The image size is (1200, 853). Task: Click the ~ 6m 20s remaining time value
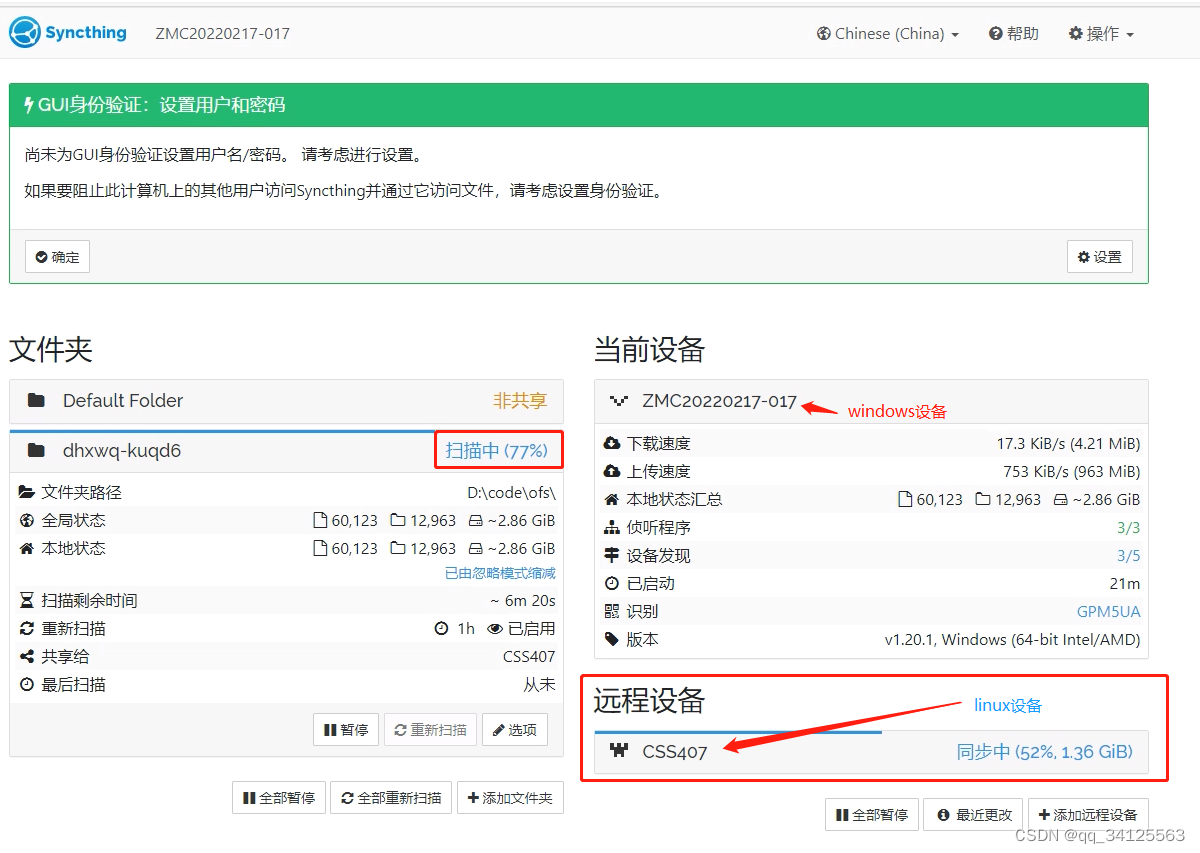point(523,601)
